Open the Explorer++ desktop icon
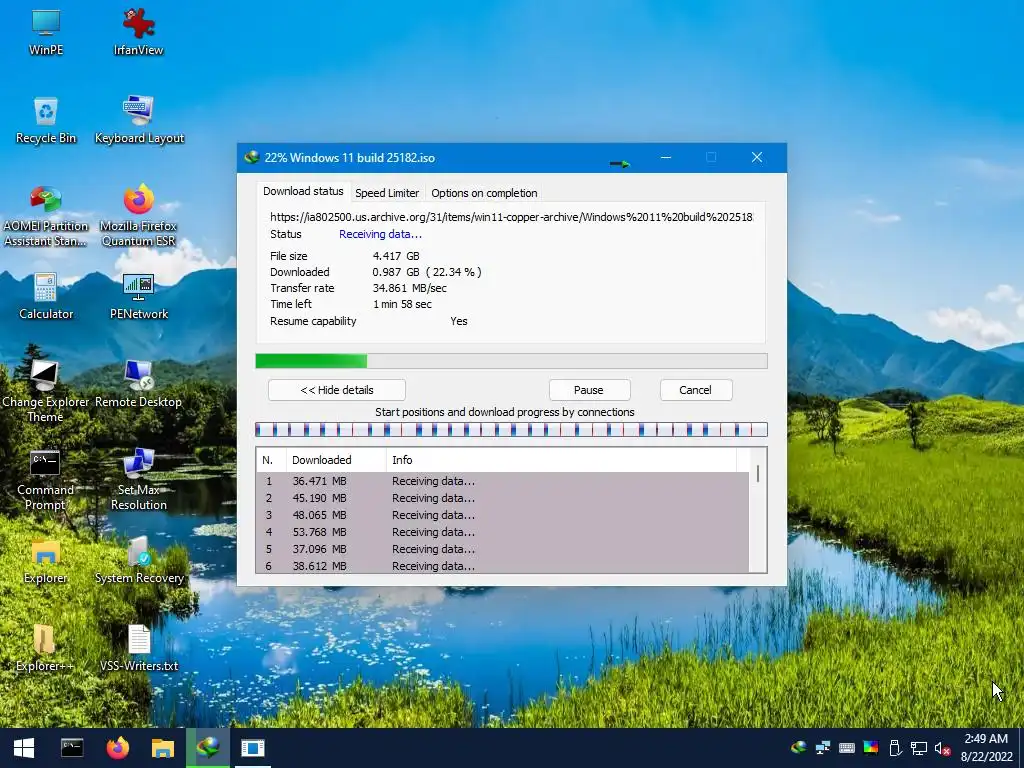Viewport: 1024px width, 768px height. pyautogui.click(x=44, y=648)
